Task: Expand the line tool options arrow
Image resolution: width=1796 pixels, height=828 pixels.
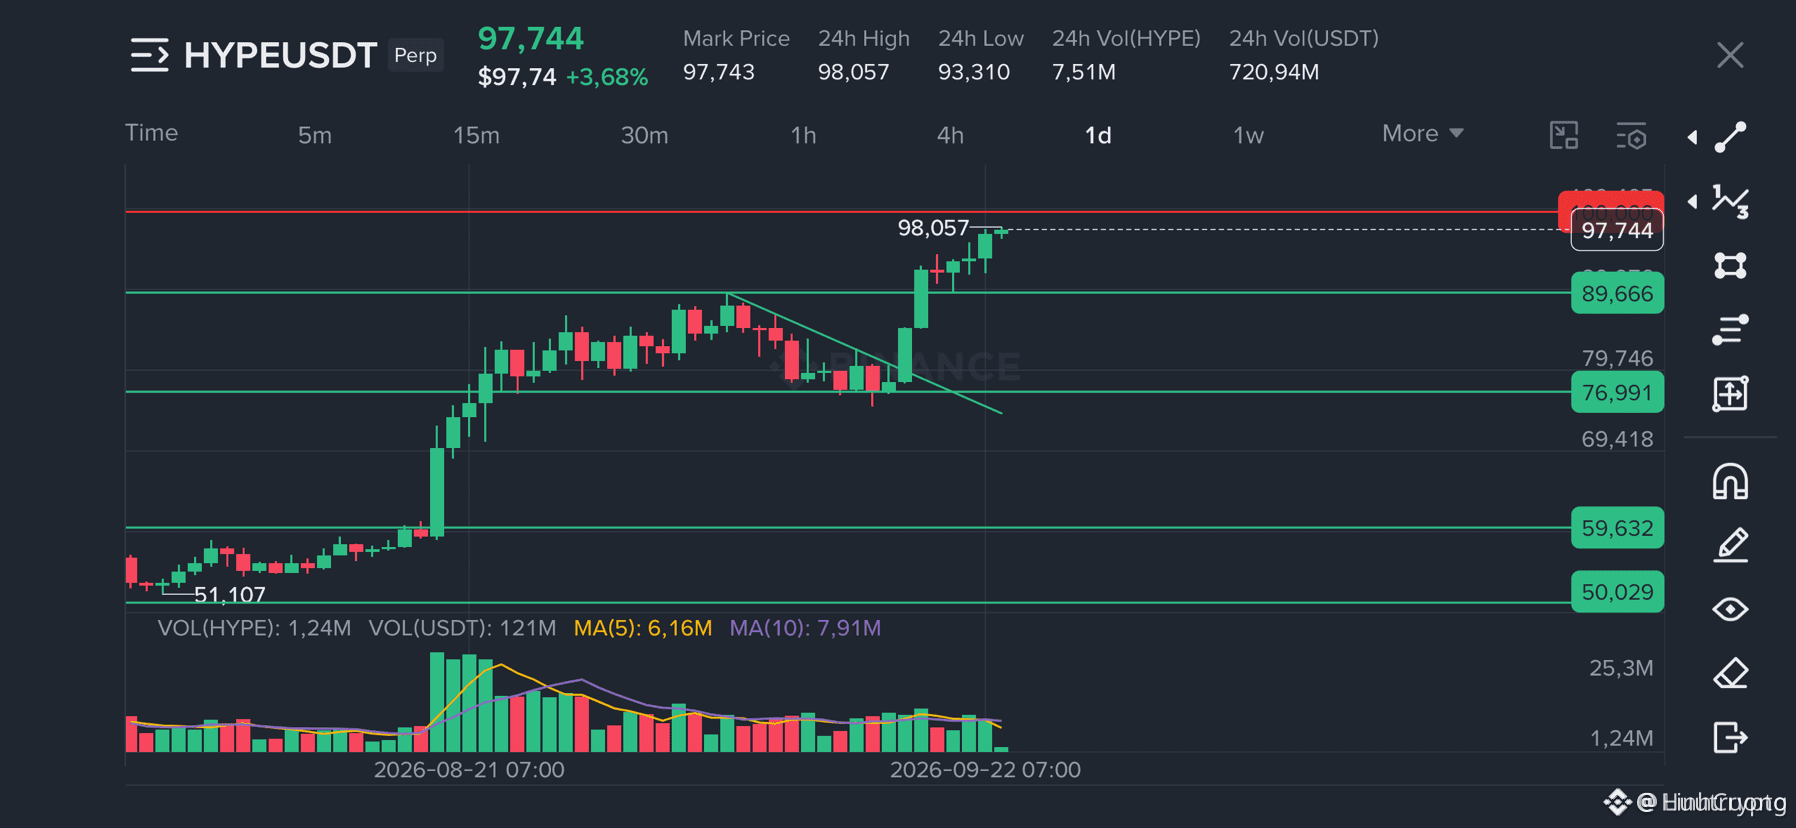Action: (x=1692, y=137)
